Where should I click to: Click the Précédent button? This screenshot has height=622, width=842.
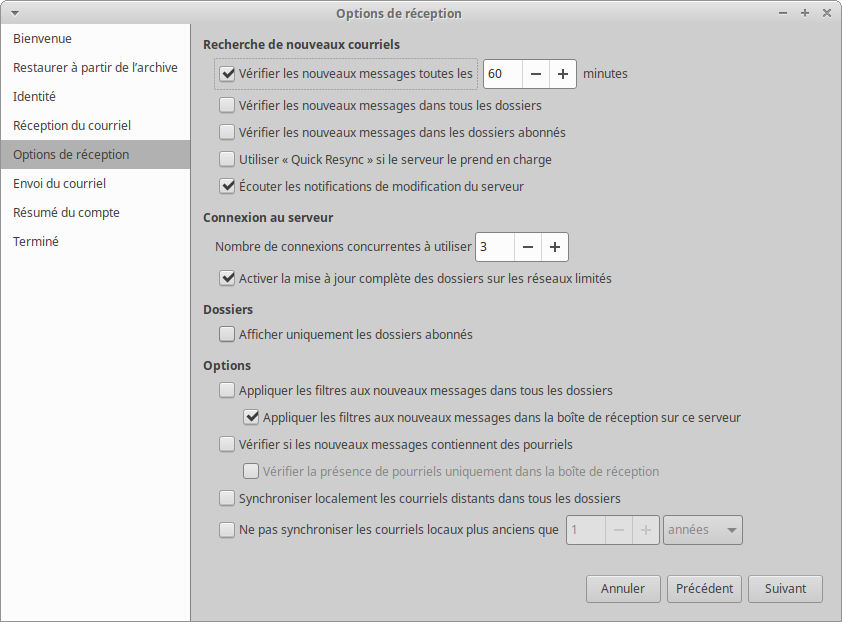point(704,589)
